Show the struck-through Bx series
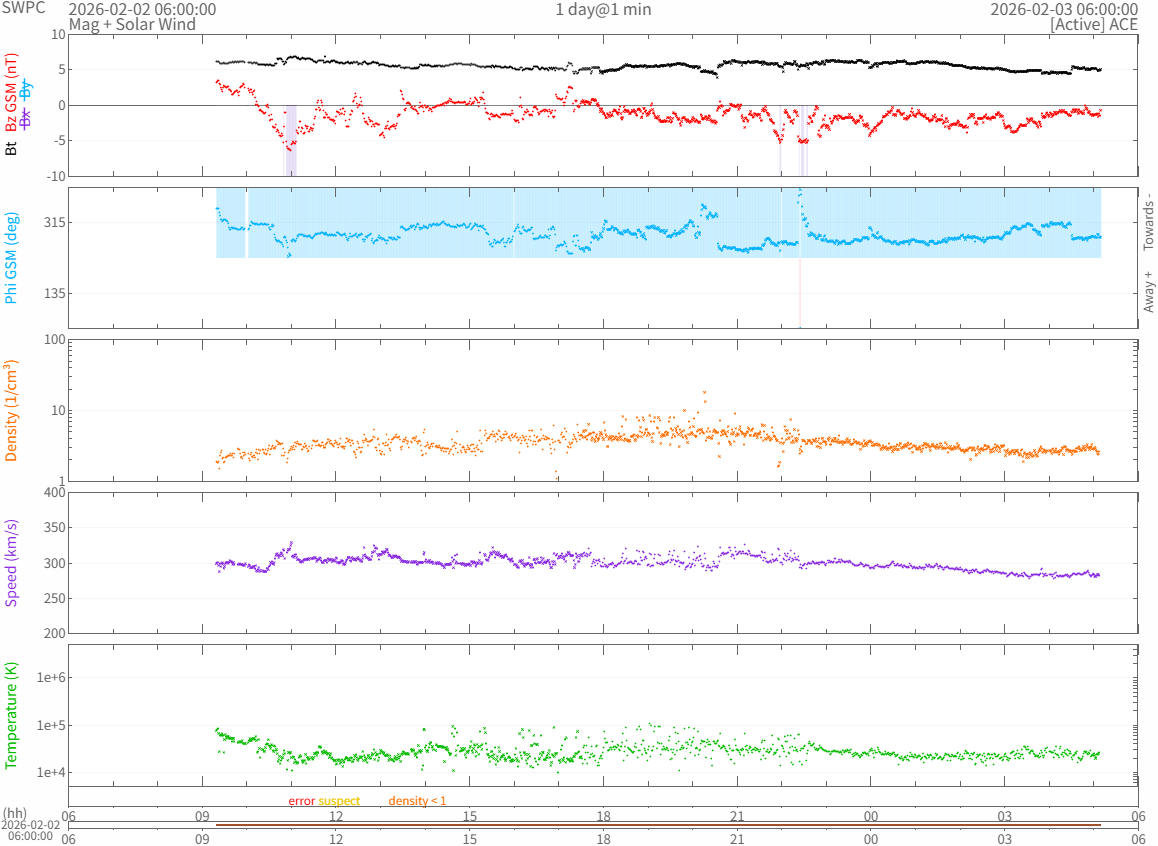 click(27, 117)
